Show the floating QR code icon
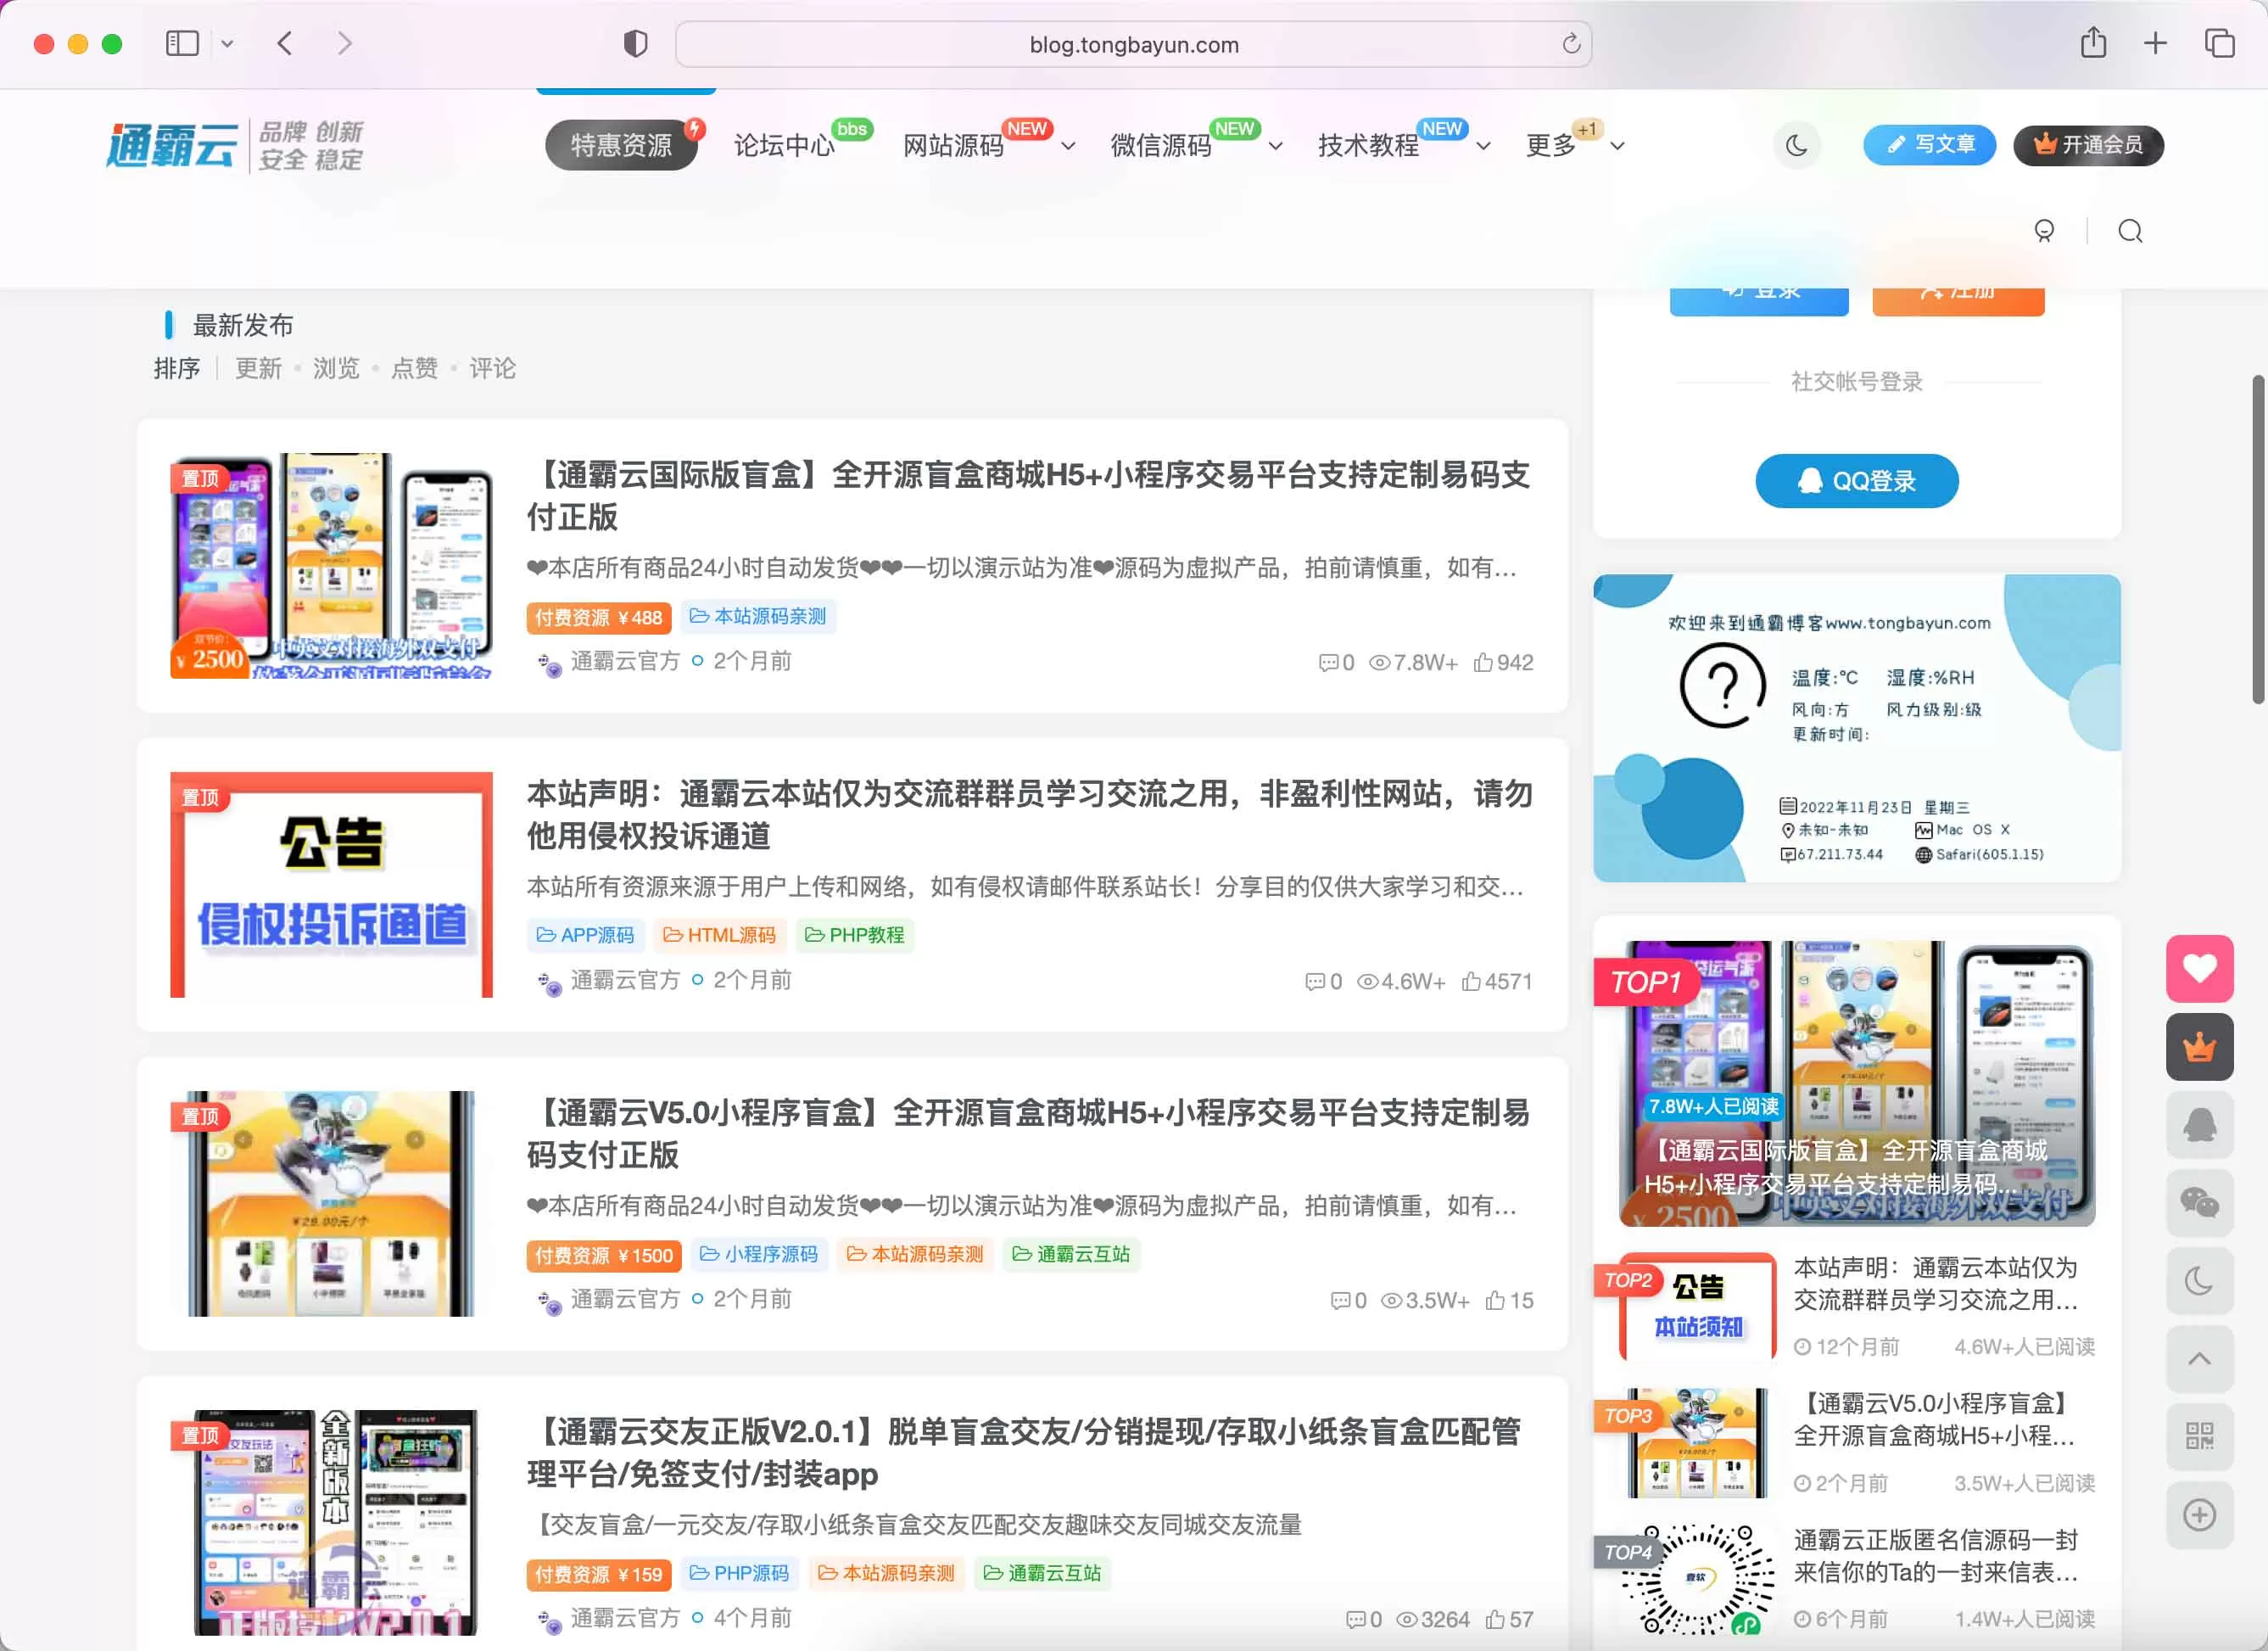This screenshot has width=2268, height=1651. [x=2199, y=1436]
